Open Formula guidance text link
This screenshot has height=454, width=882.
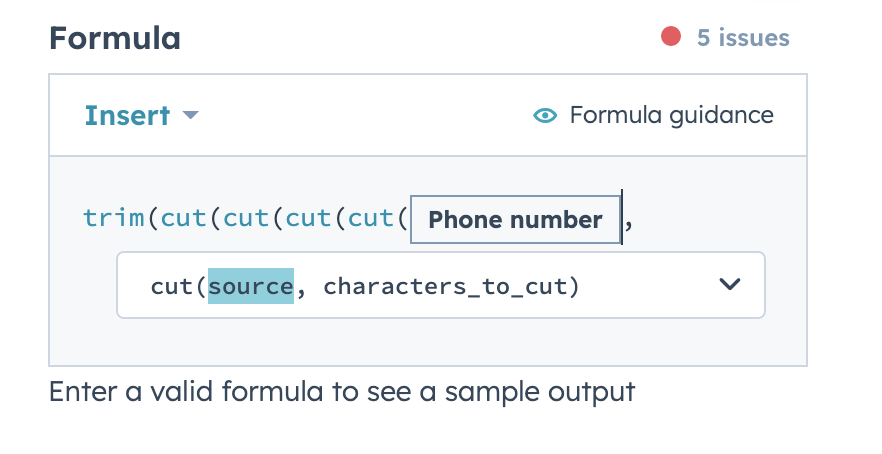(x=671, y=116)
